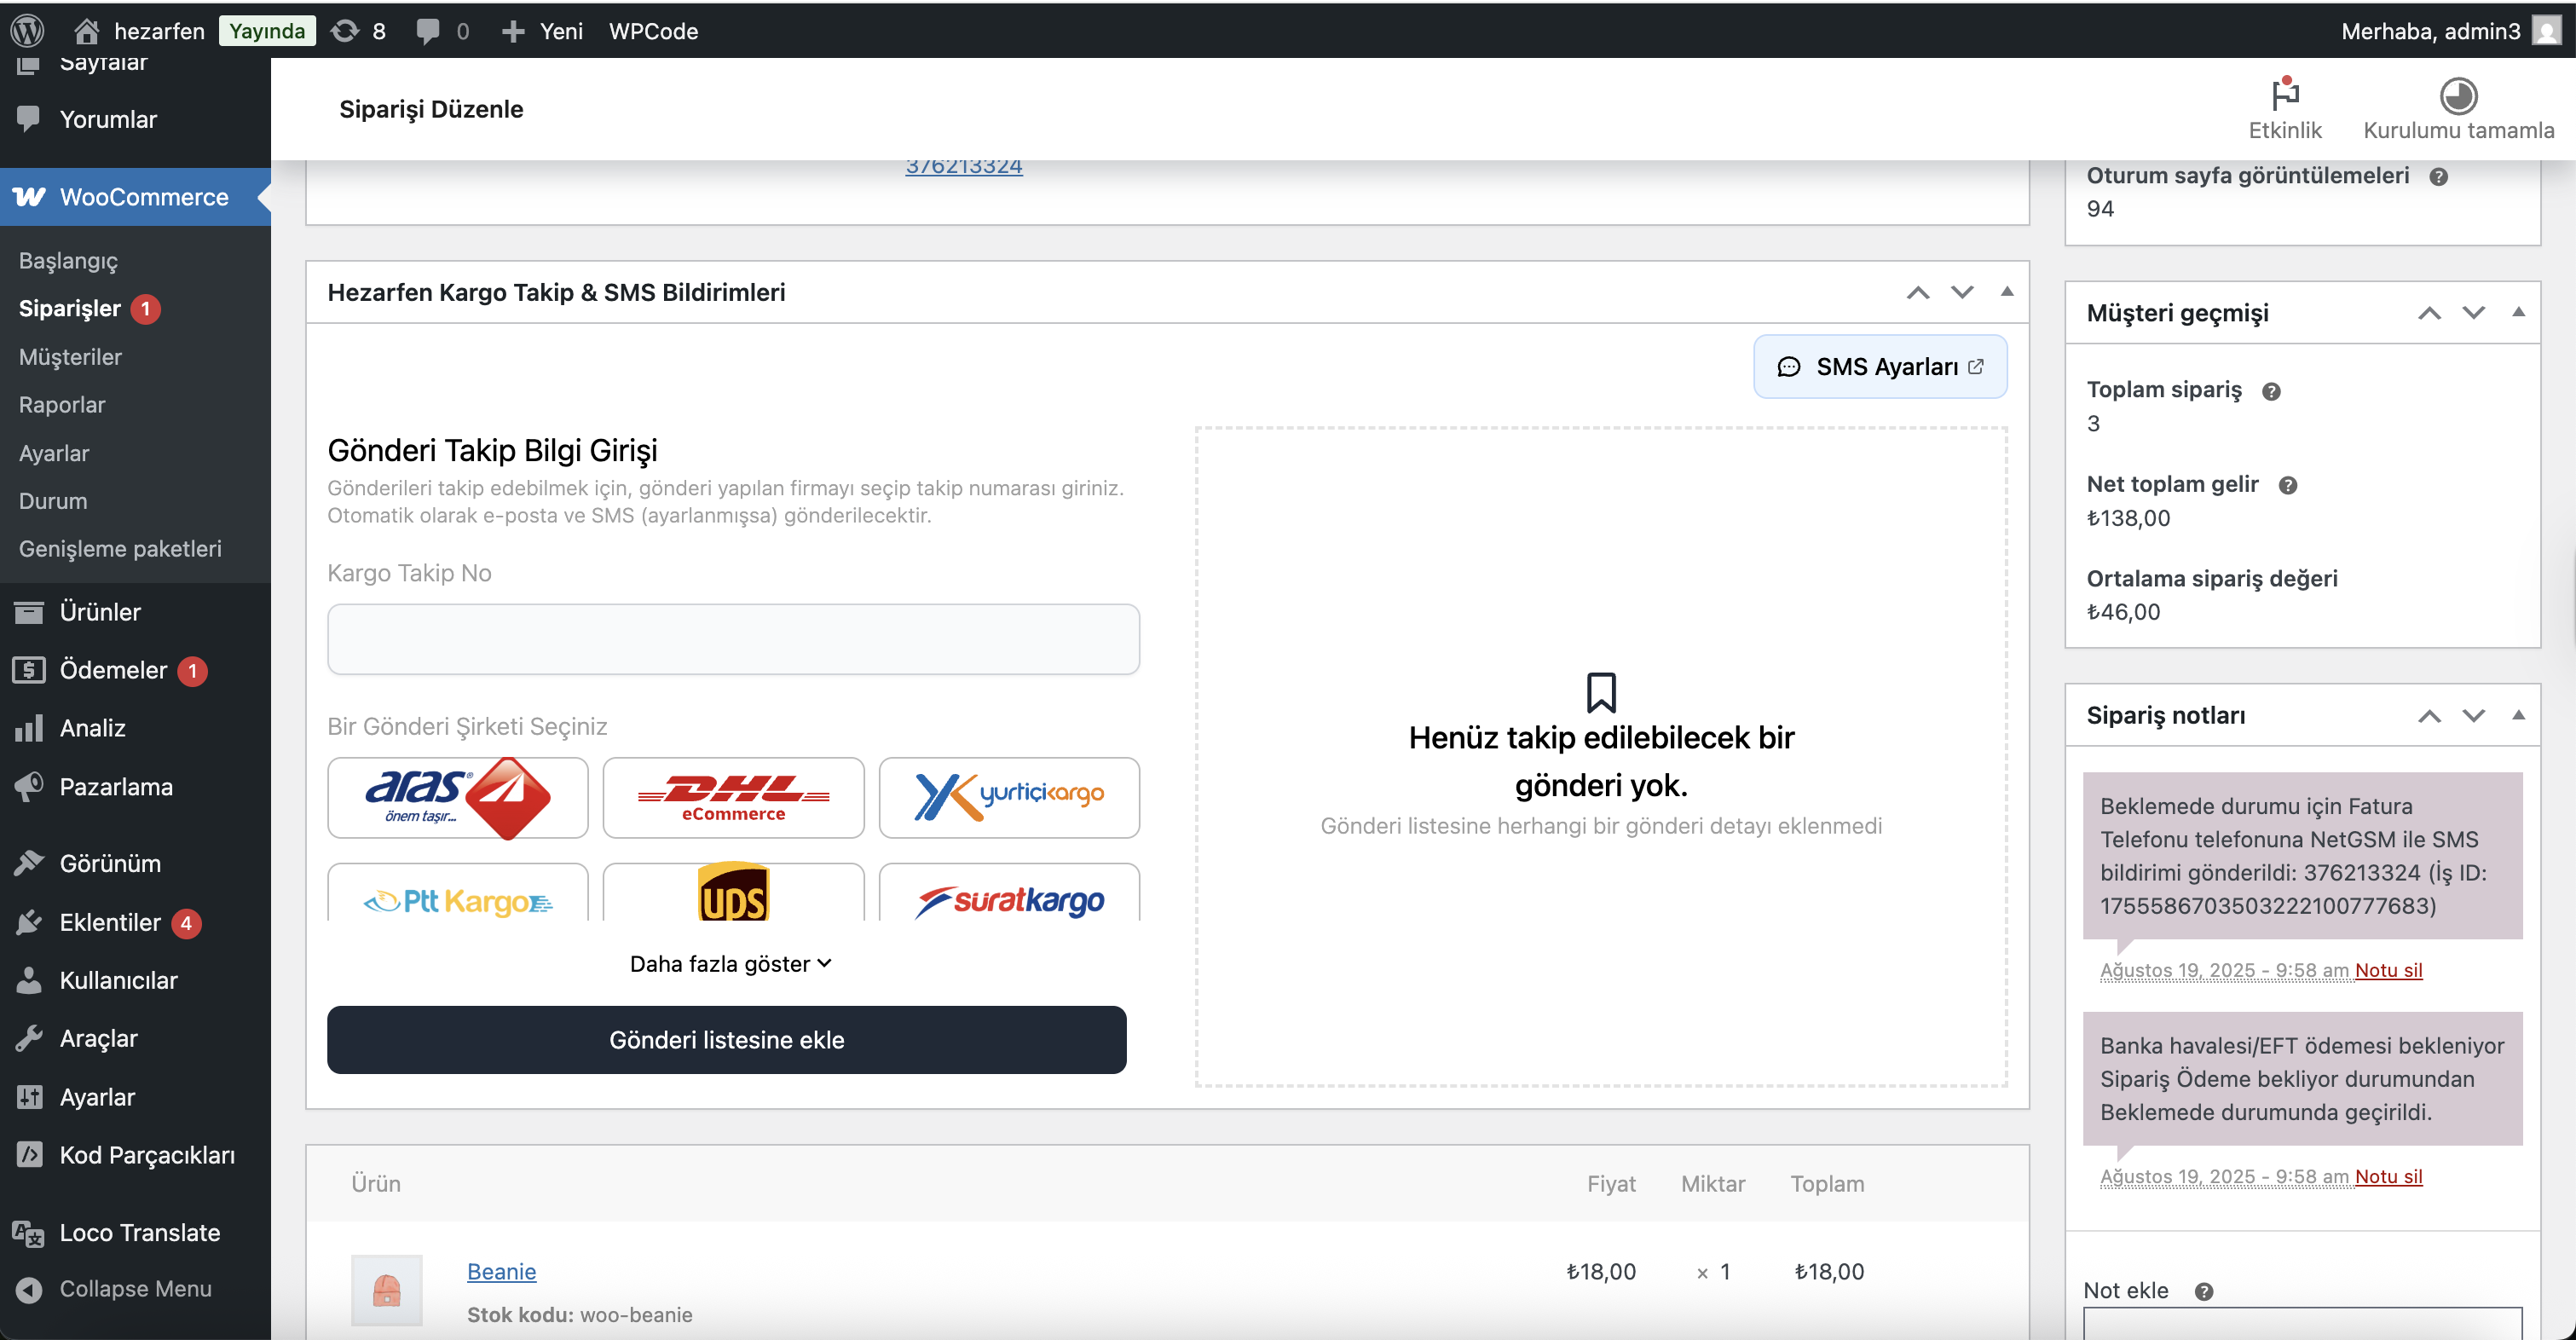The width and height of the screenshot is (2576, 1340).
Task: Expand Daha fazla göster carrier list
Action: coord(731,963)
